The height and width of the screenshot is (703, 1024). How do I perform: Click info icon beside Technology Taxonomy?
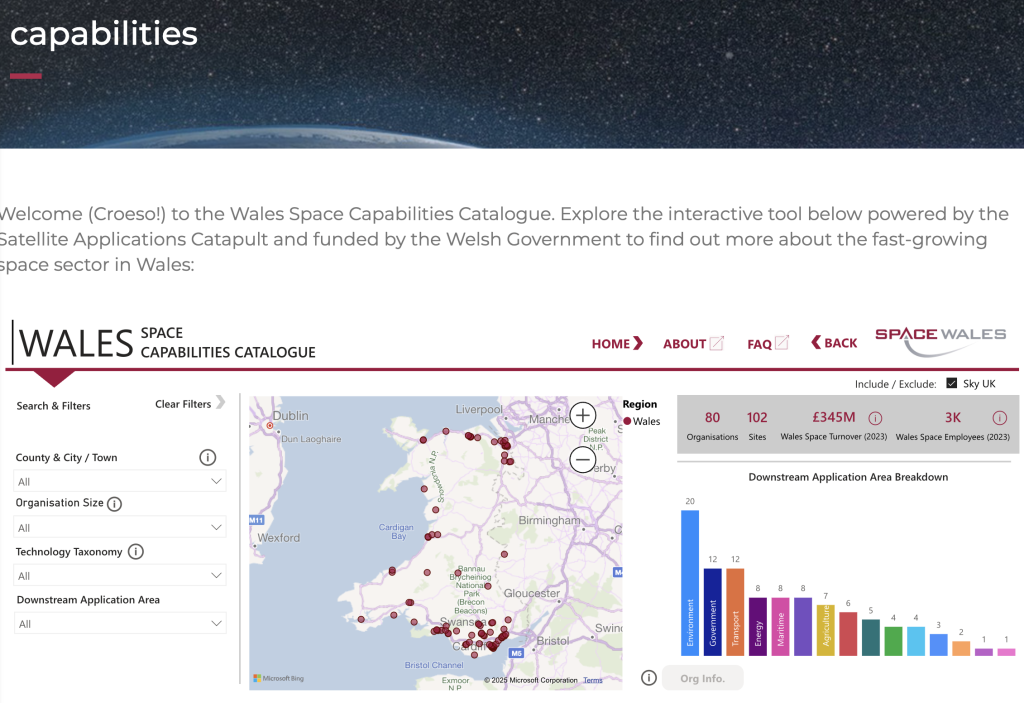(x=136, y=551)
